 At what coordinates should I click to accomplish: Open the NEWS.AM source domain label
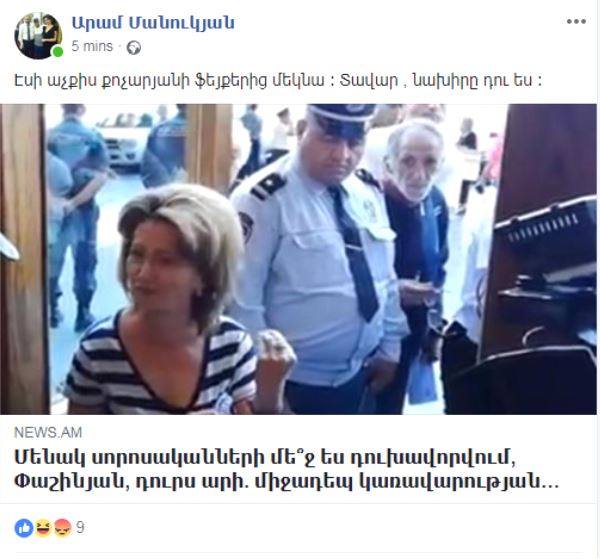click(48, 433)
